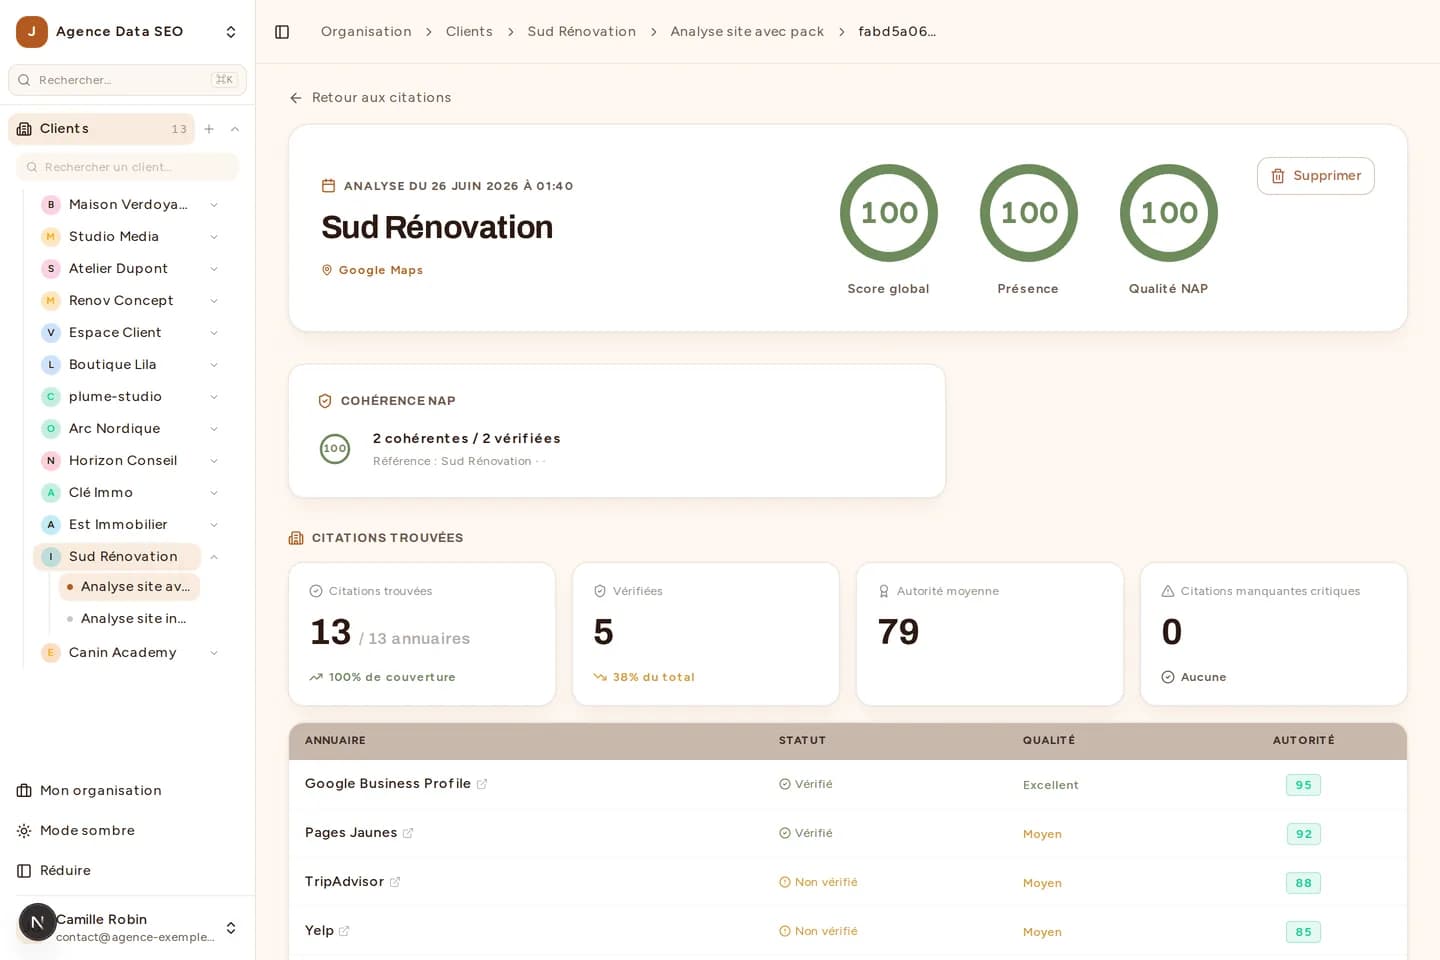Click the Vérifiées card check icon
1440x960 pixels.
(600, 591)
